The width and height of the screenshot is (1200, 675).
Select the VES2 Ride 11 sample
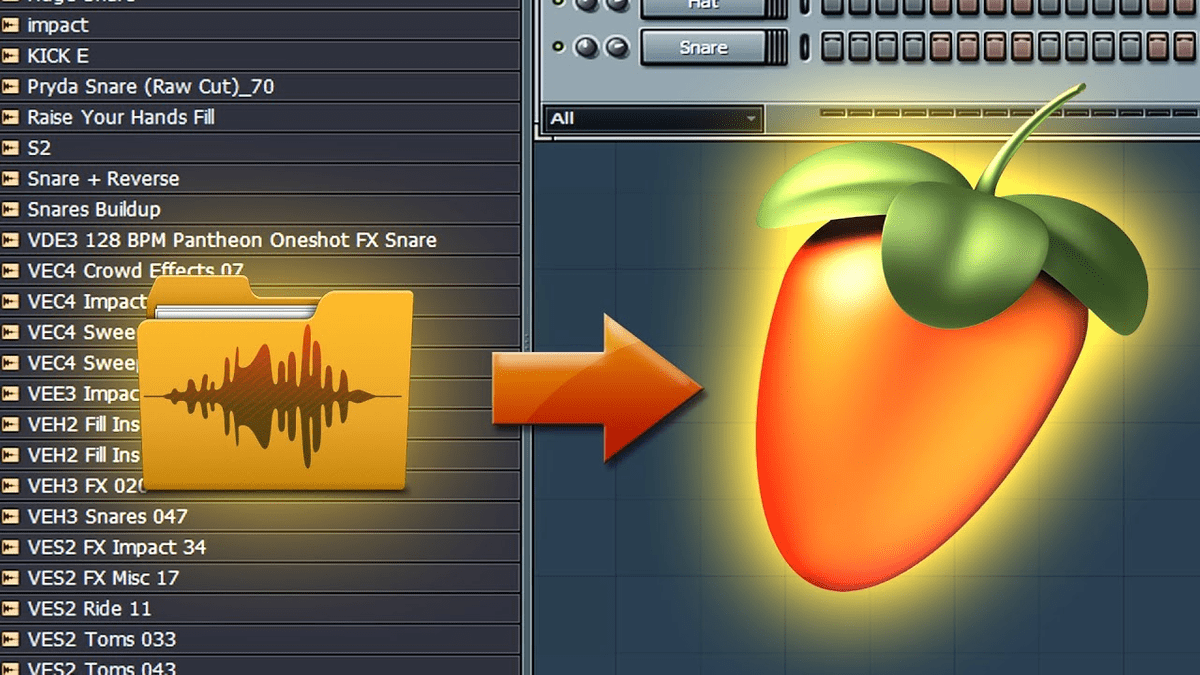[260, 609]
